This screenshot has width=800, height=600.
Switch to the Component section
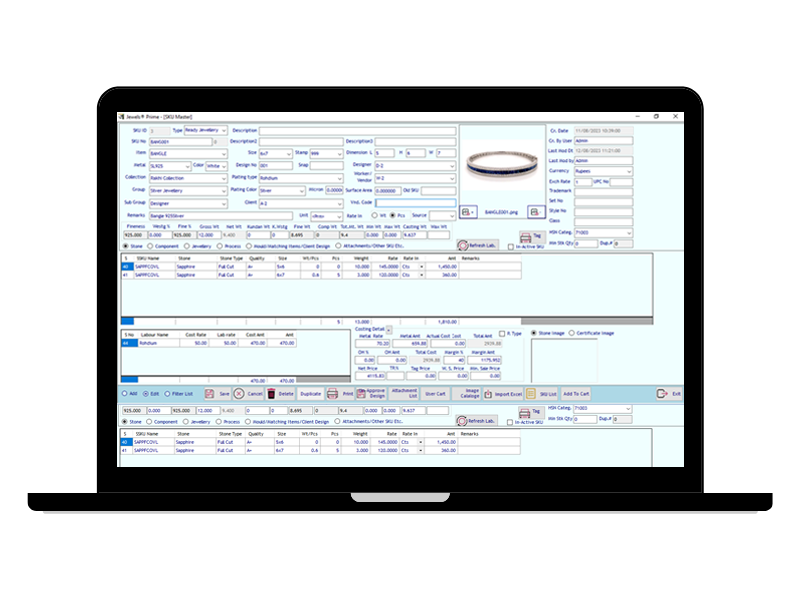point(151,245)
